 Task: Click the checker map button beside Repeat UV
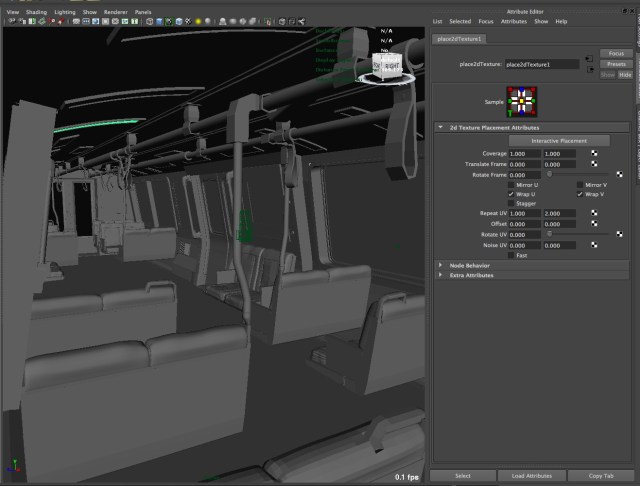(593, 214)
